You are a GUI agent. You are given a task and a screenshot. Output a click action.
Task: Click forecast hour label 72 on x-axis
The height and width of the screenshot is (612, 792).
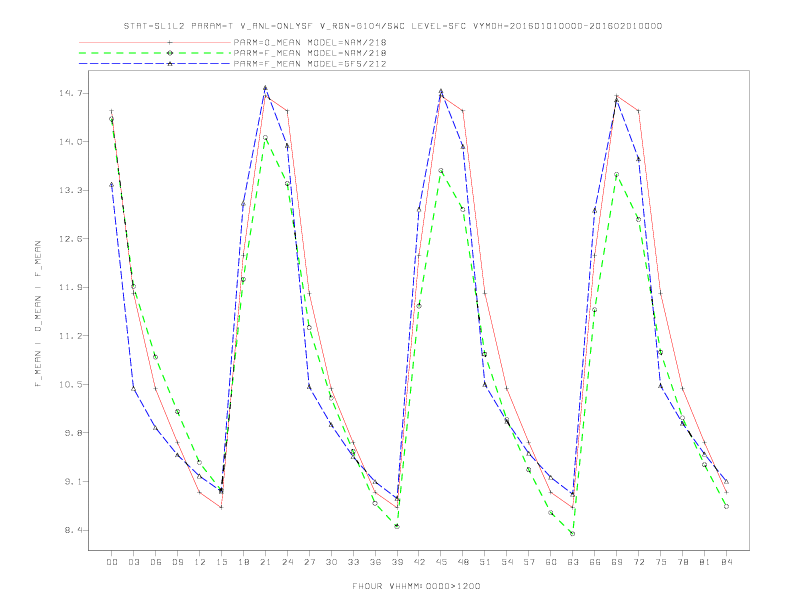638,562
